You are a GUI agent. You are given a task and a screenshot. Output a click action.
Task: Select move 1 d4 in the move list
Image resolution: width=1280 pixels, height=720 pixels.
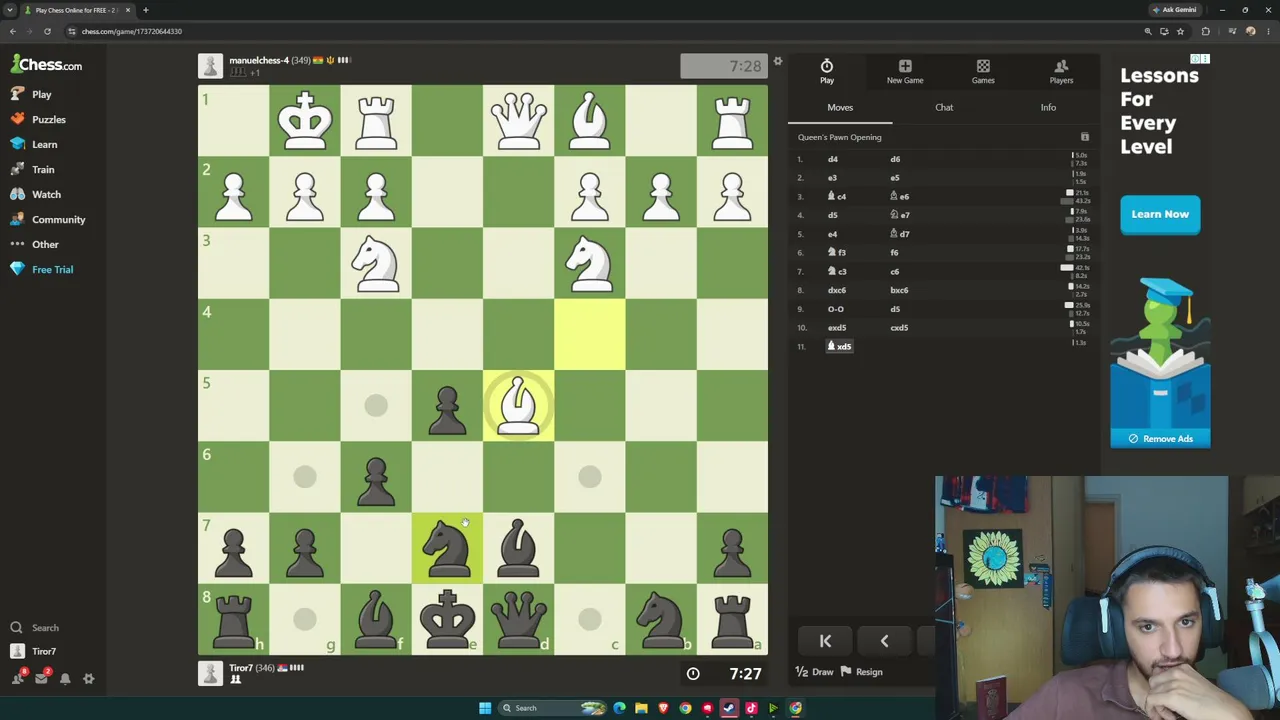pyautogui.click(x=833, y=159)
